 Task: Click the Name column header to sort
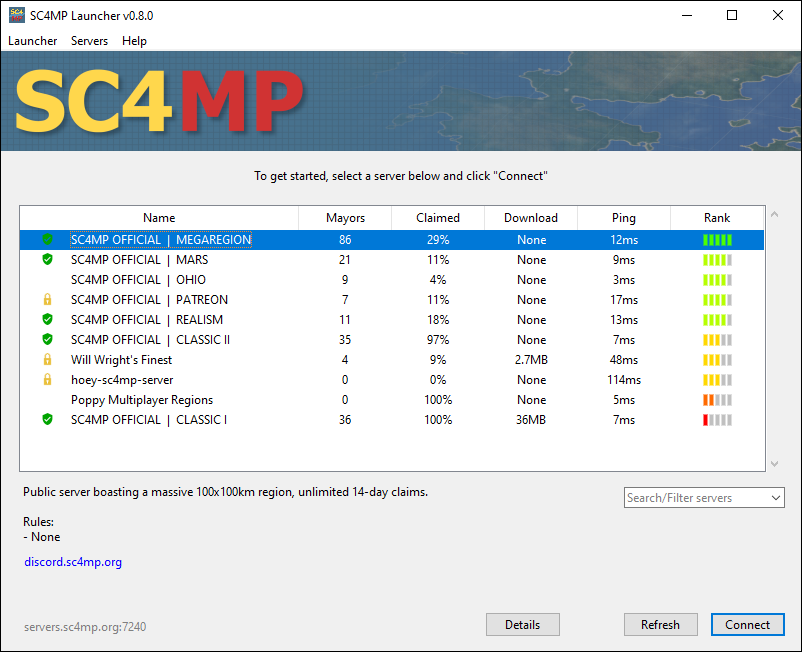[159, 217]
